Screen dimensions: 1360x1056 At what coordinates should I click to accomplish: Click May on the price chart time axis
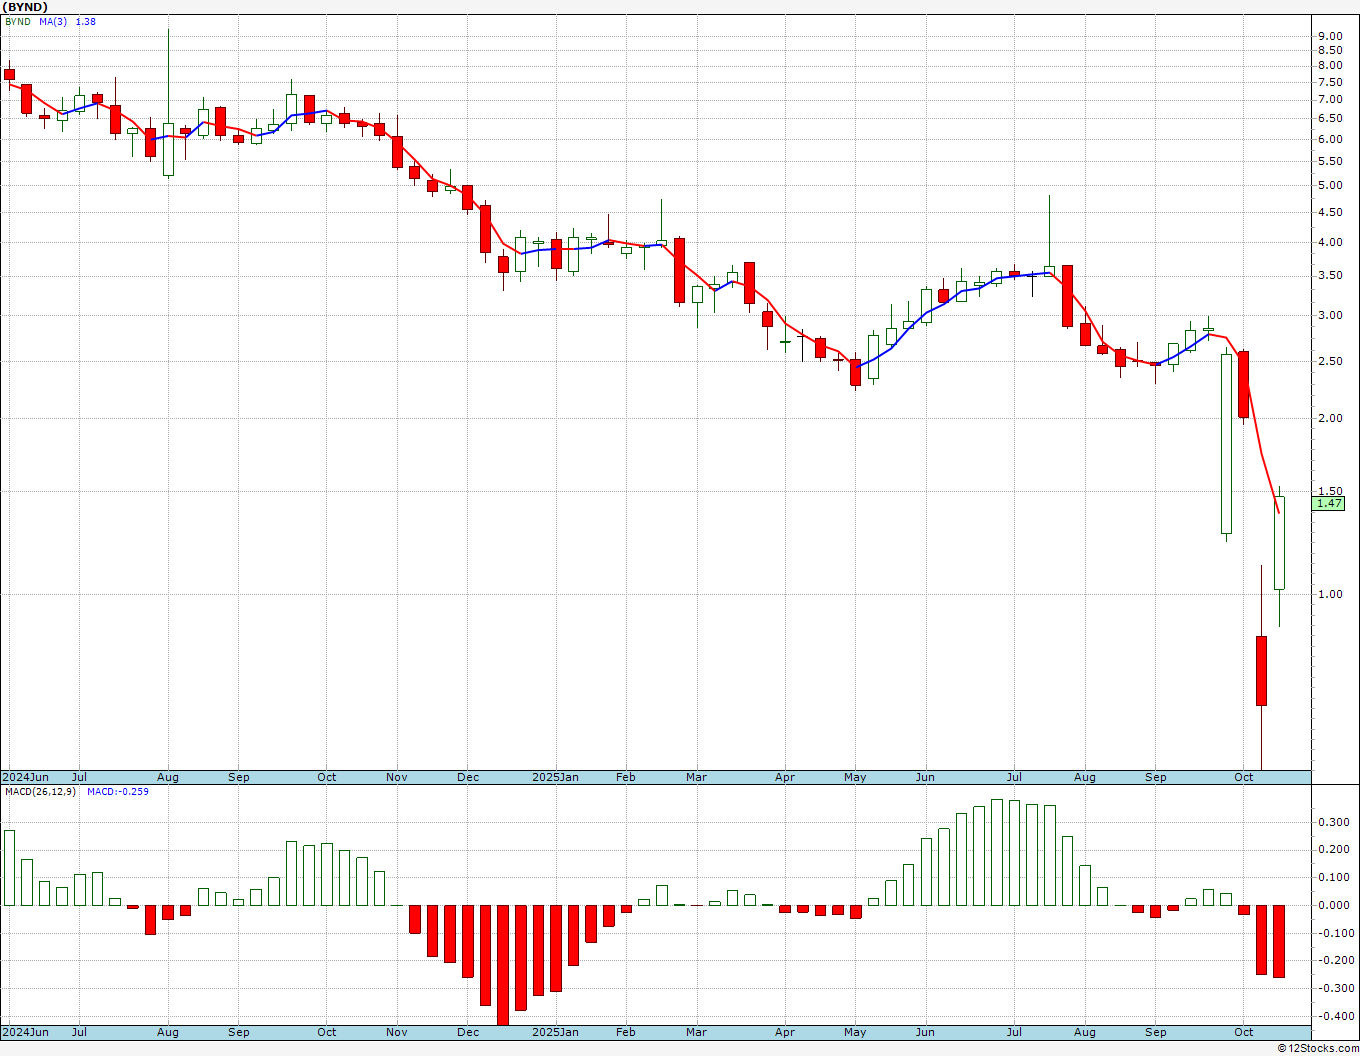855,777
